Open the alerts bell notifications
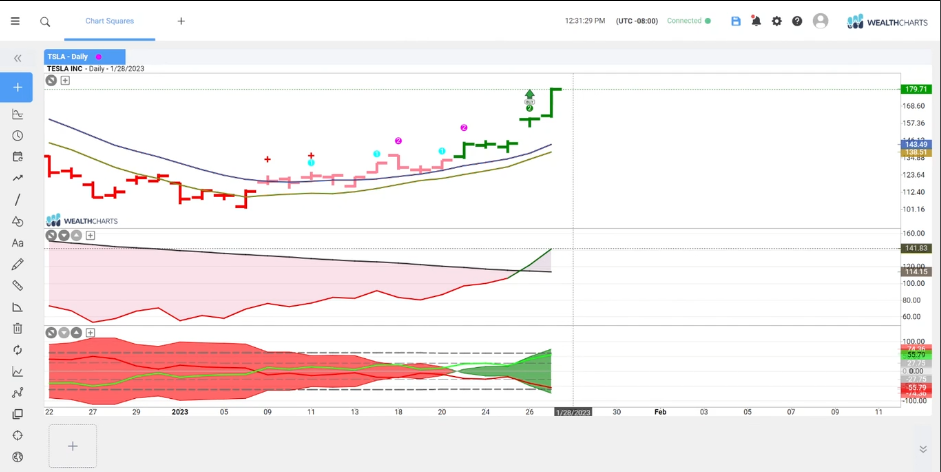Image resolution: width=941 pixels, height=472 pixels. point(756,21)
